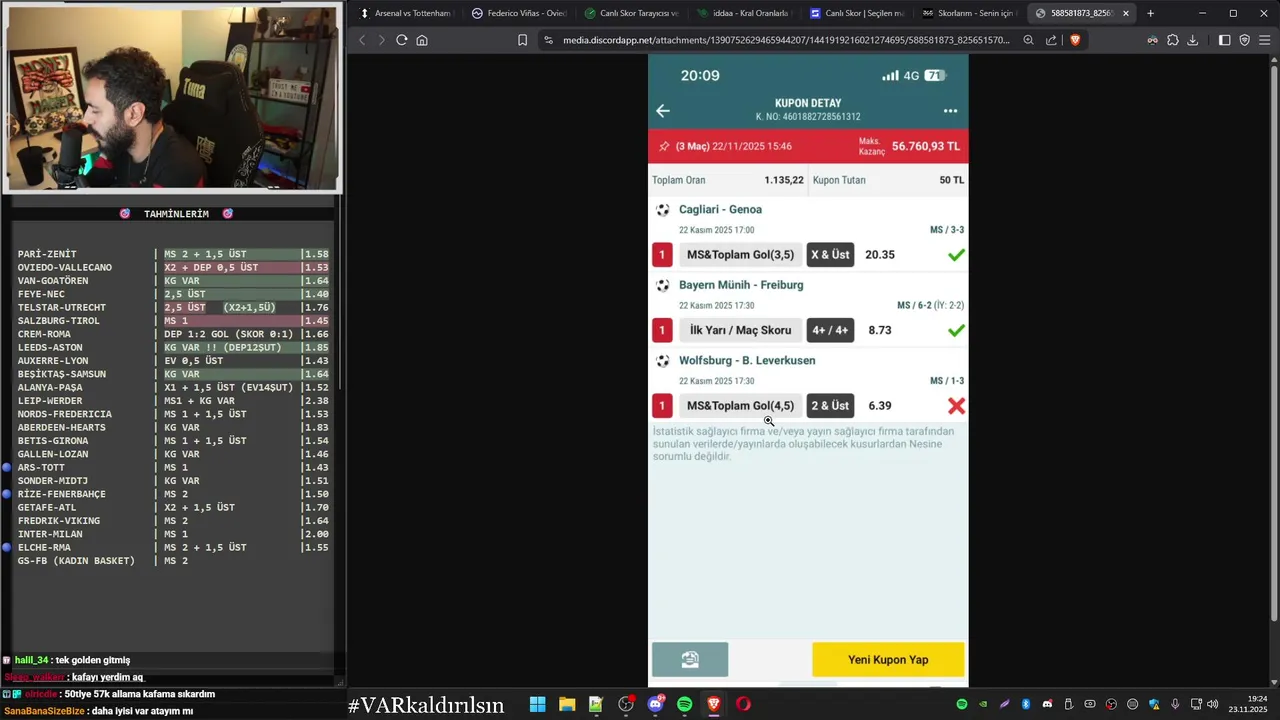The height and width of the screenshot is (720, 1280).
Task: Click the share icon in address bar
Action: coord(1051,40)
